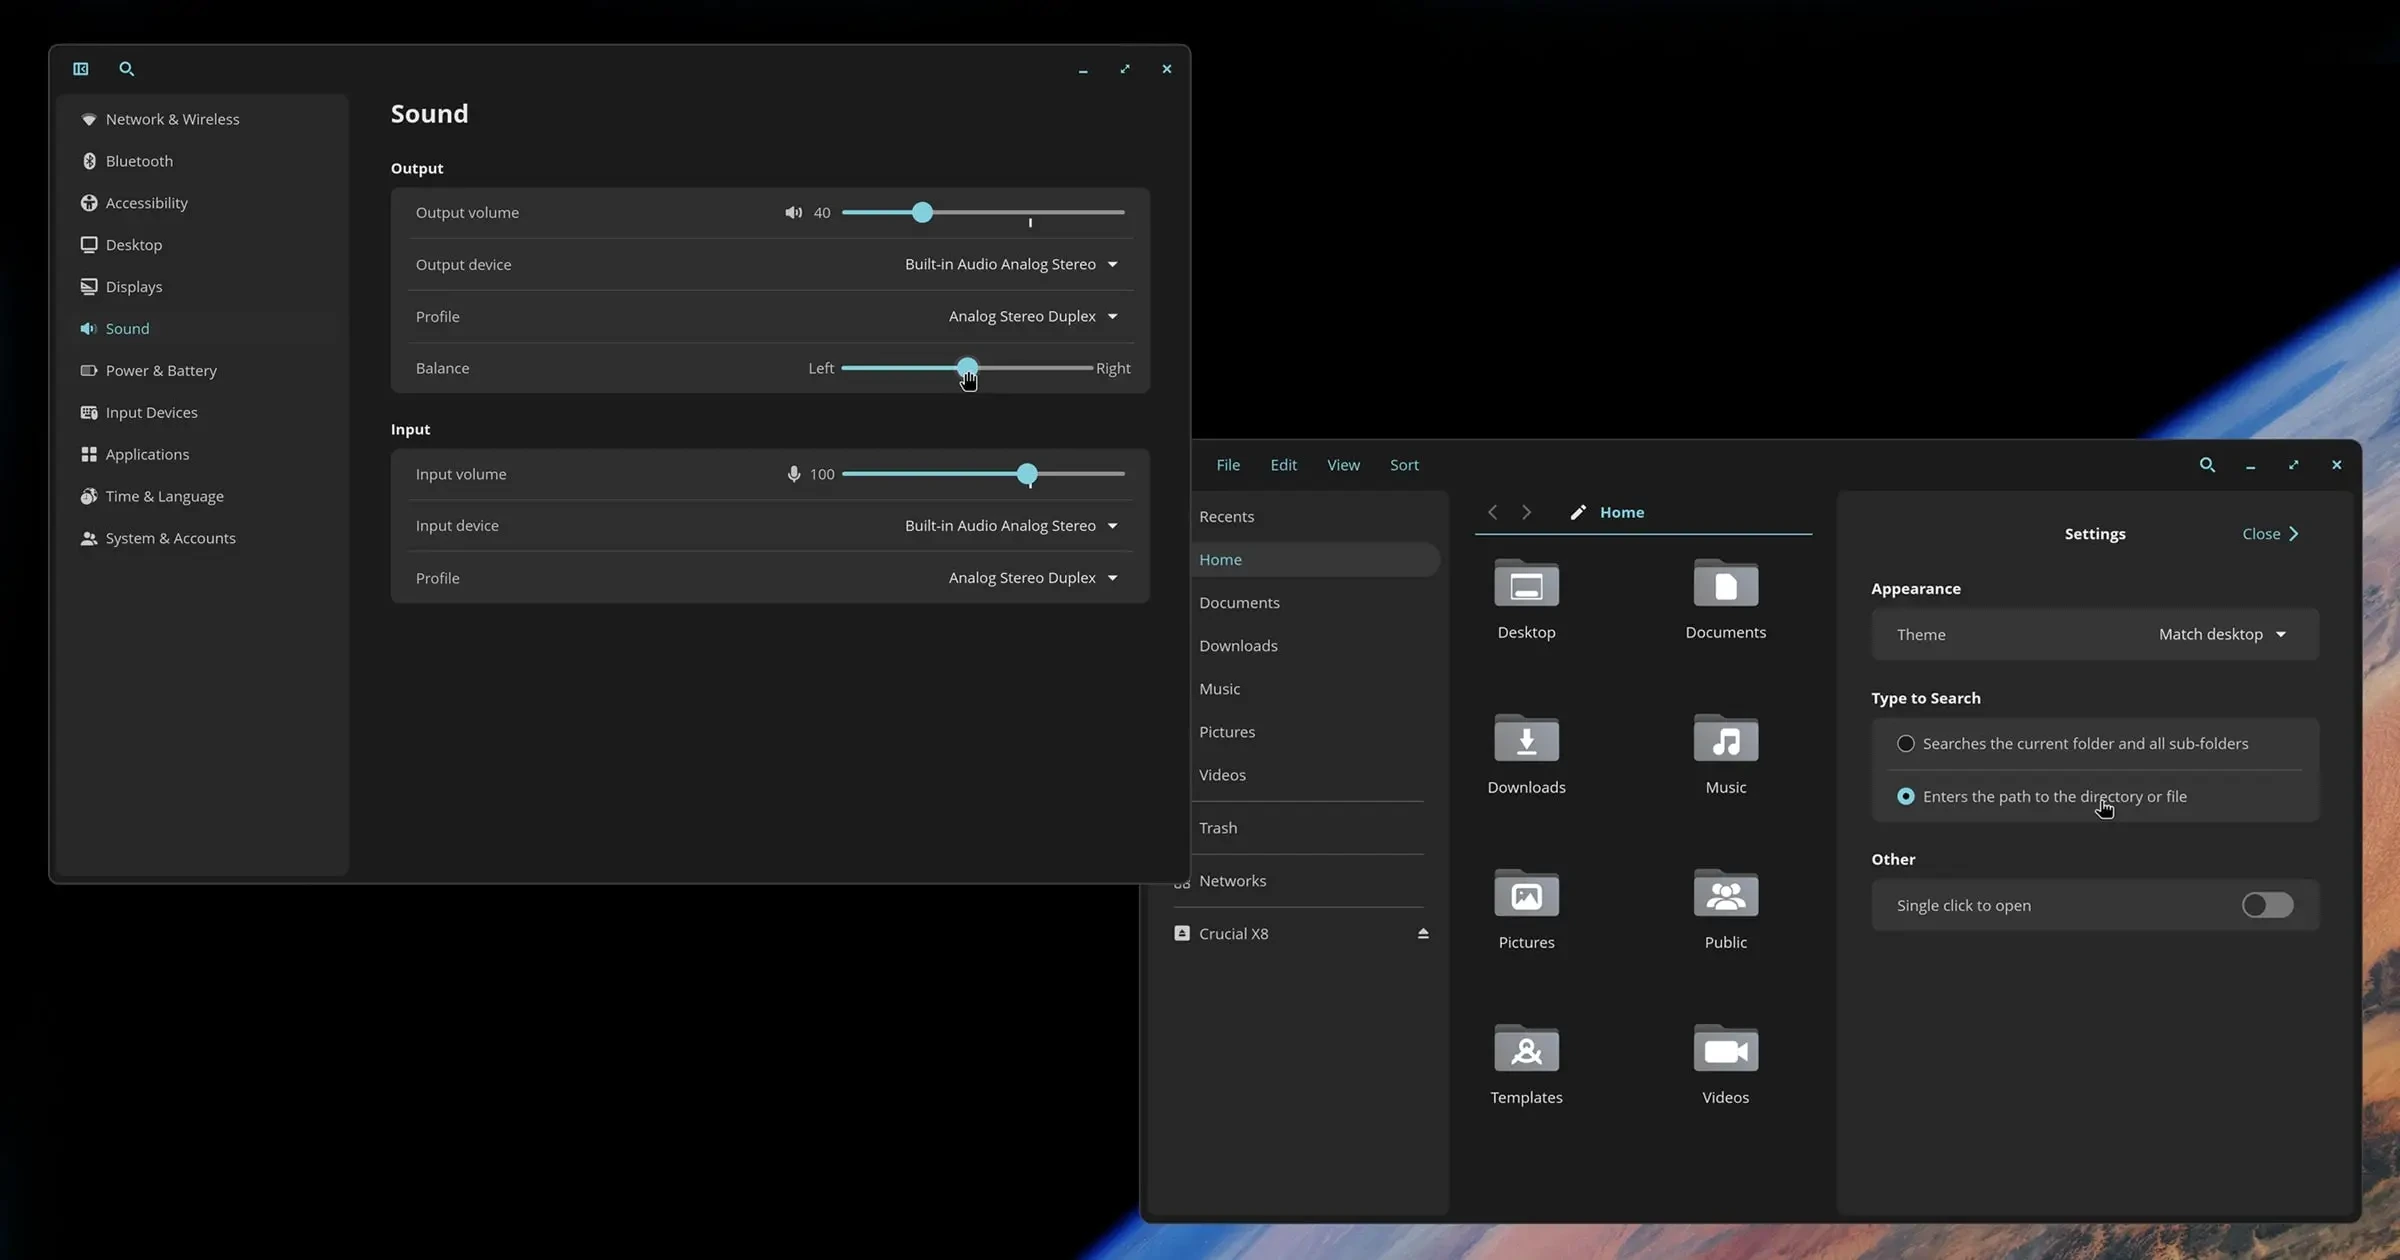2400x1260 pixels.
Task: Click the Input volume slider track
Action: coord(983,474)
